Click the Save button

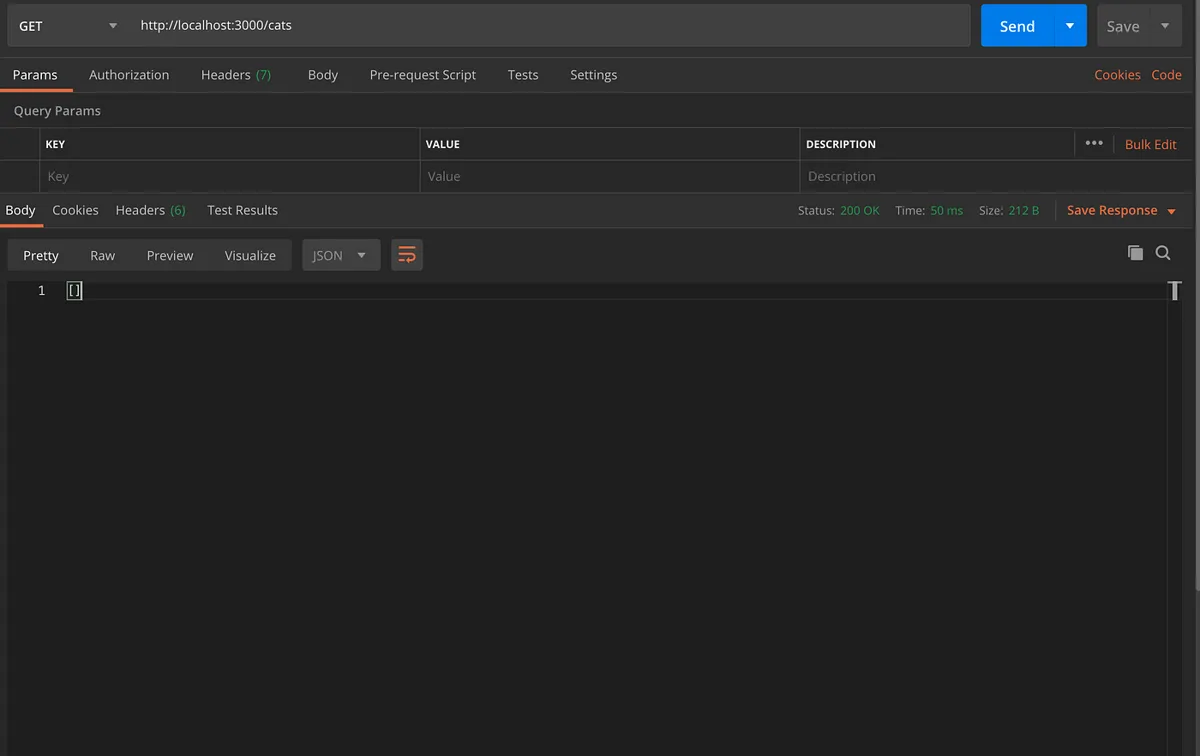1123,26
